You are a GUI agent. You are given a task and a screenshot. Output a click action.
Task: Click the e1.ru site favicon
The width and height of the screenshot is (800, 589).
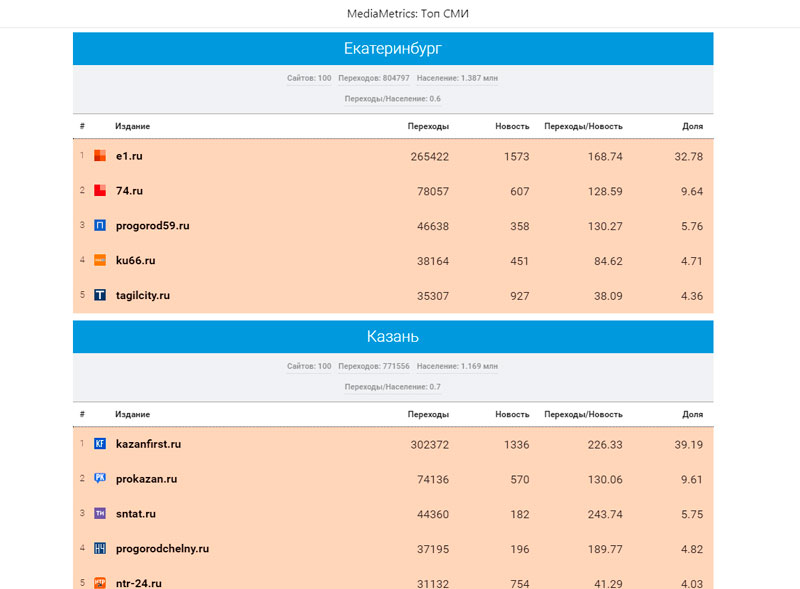100,156
